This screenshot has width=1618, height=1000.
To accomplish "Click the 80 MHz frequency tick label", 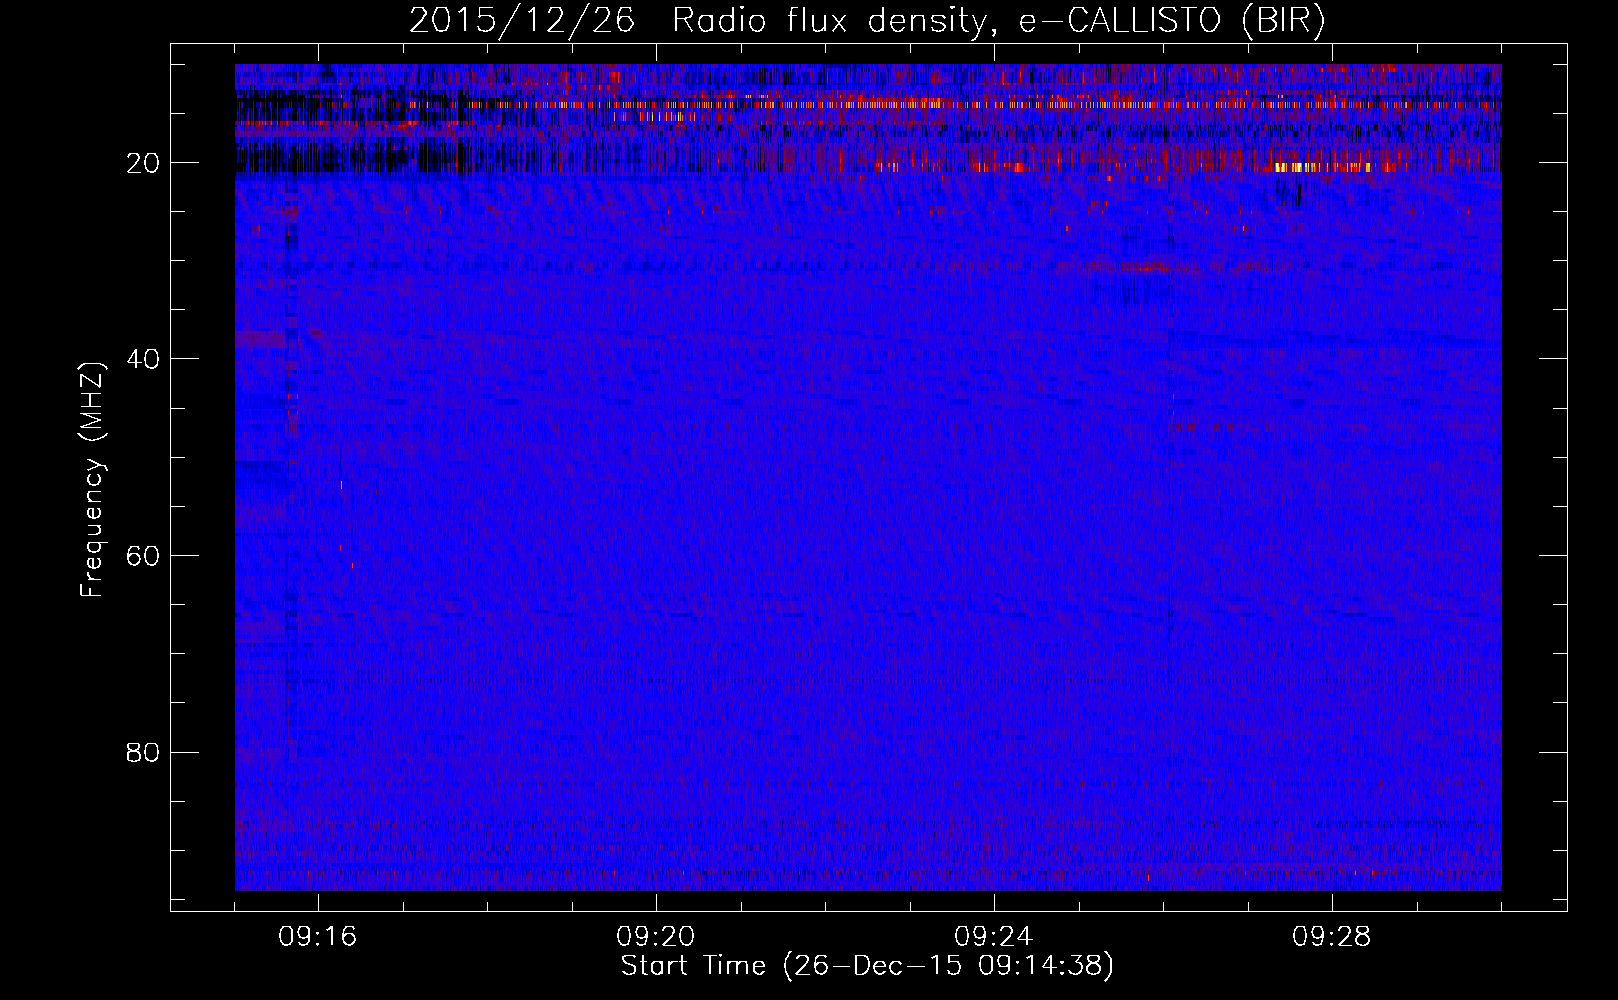I will [143, 752].
